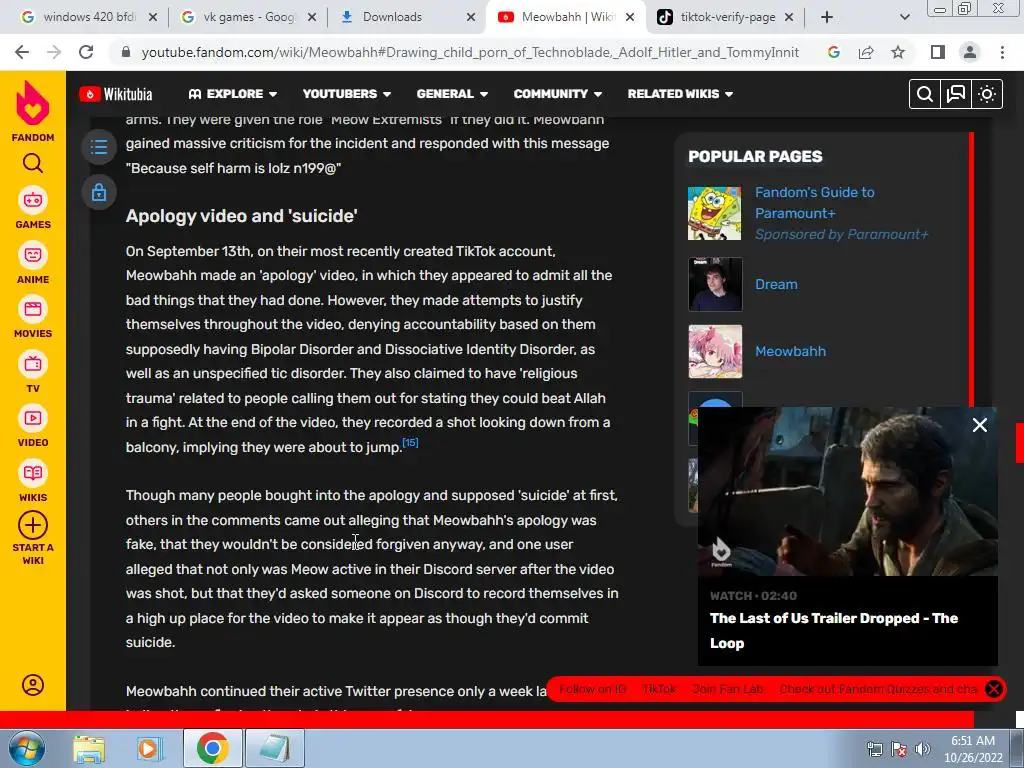Click the Meowbahh anime thumbnail
Image resolution: width=1024 pixels, height=768 pixels.
pos(714,351)
